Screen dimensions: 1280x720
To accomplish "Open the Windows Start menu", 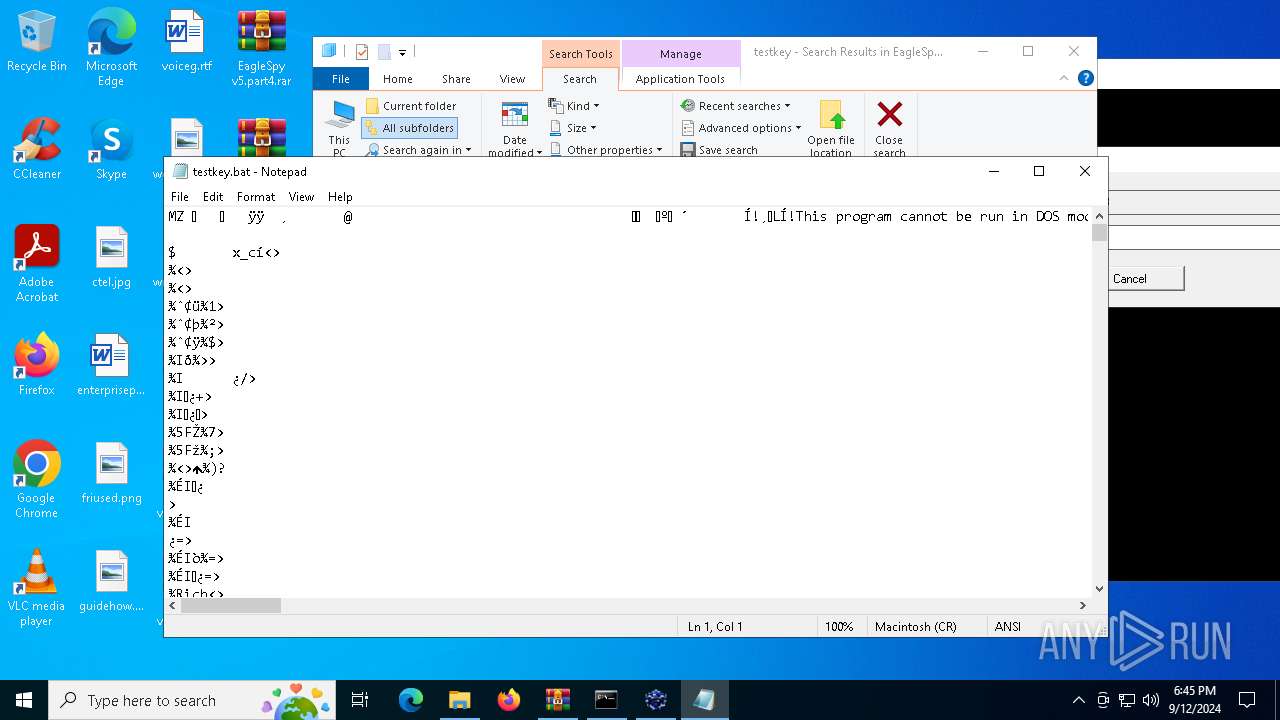I will point(24,700).
